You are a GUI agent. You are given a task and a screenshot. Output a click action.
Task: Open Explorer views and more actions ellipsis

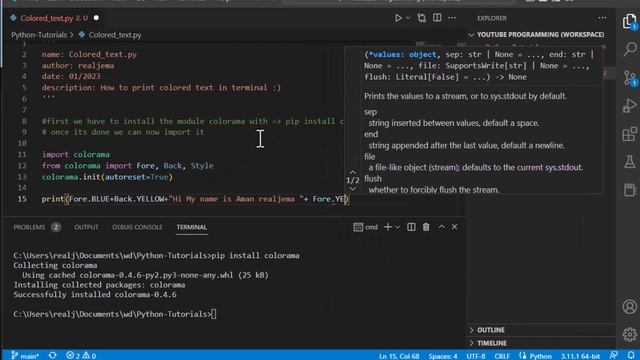602,18
